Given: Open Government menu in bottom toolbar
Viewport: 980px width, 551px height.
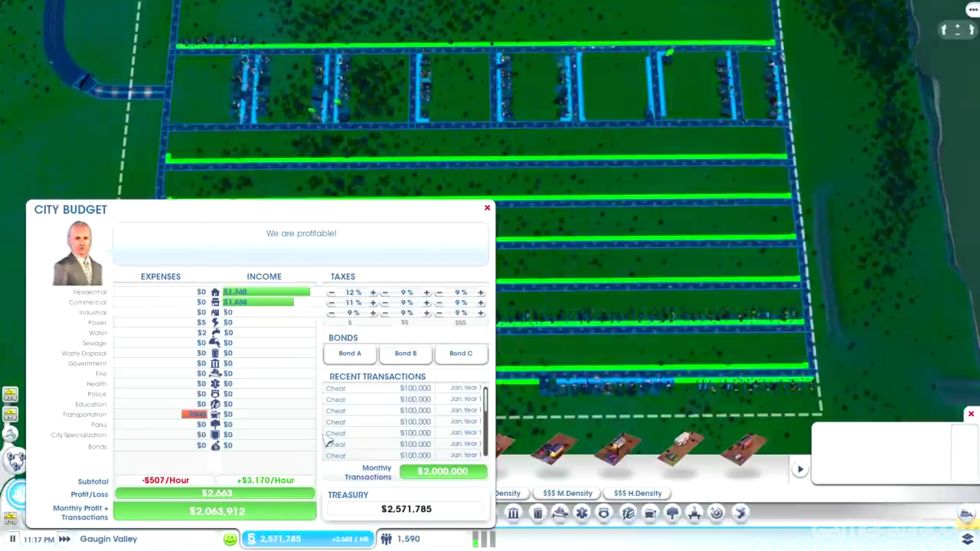Looking at the screenshot, I should point(513,513).
